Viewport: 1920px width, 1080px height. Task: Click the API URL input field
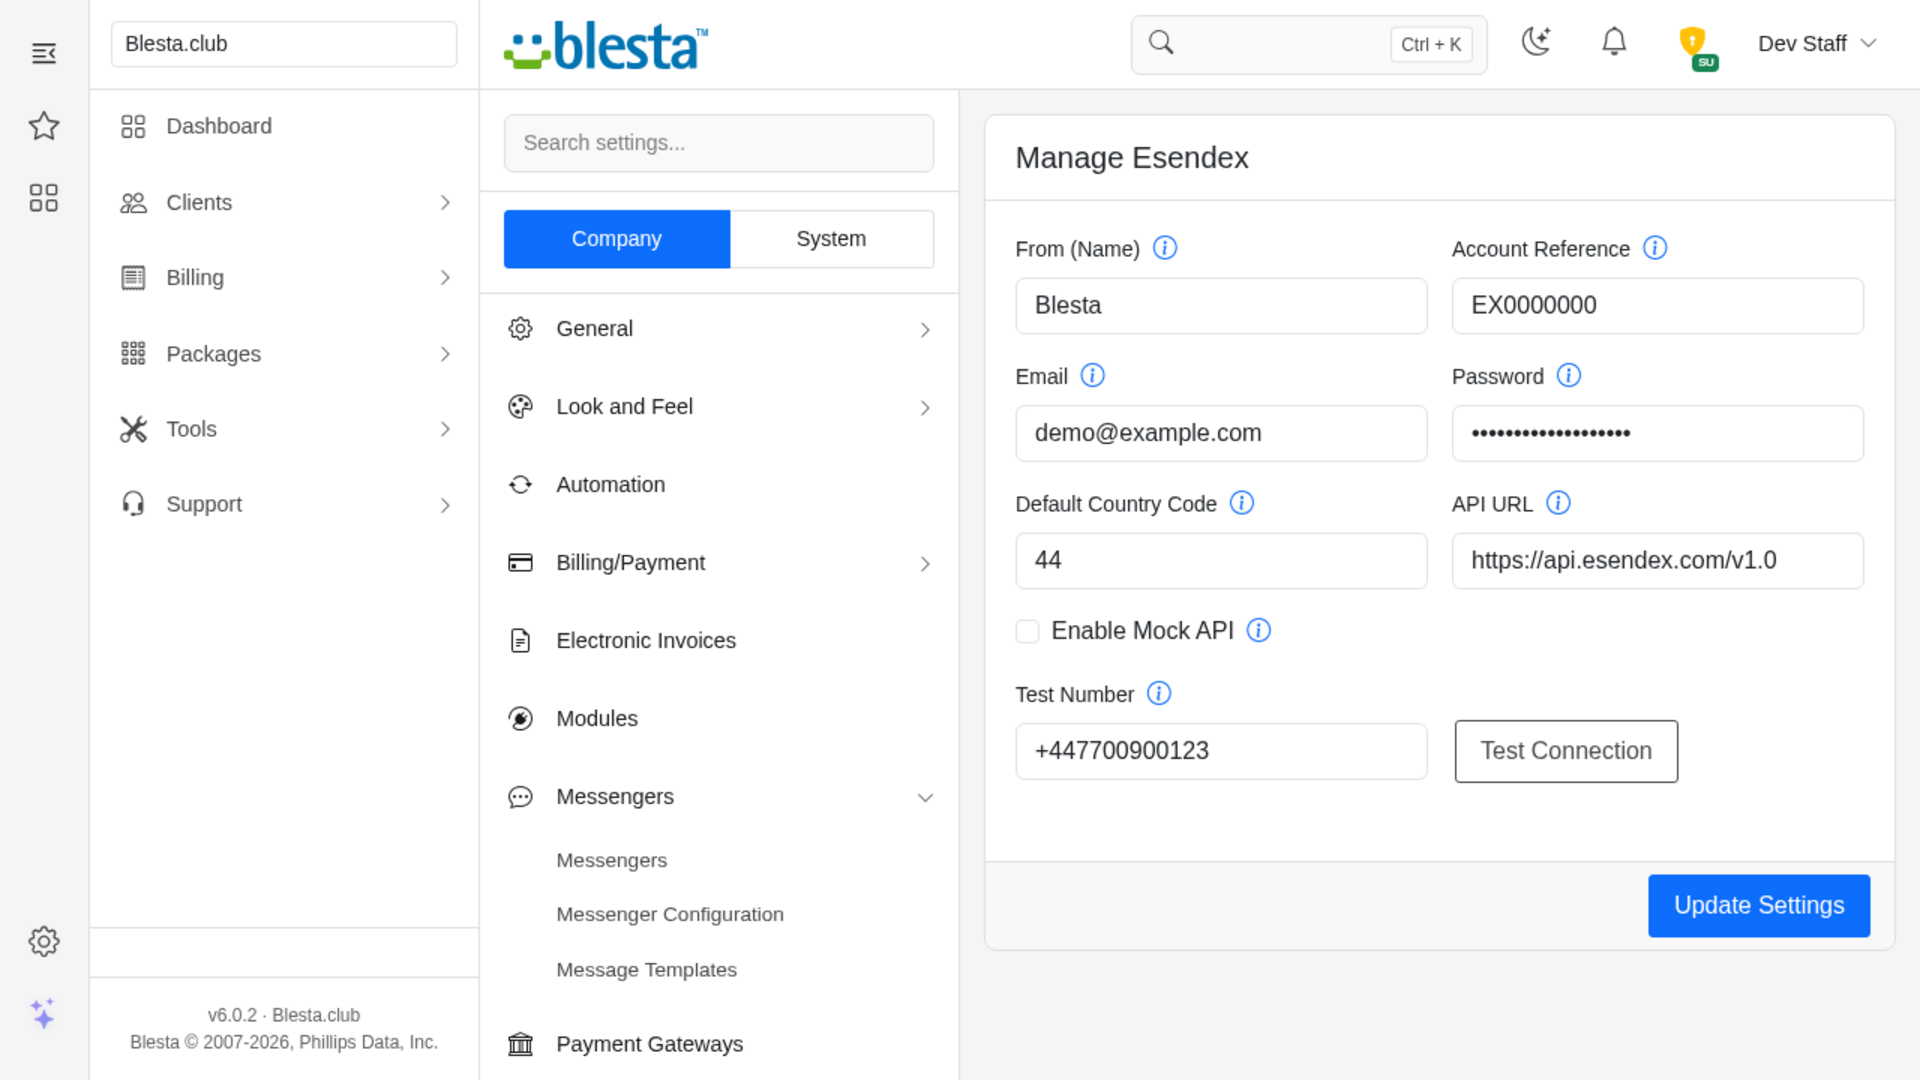pos(1657,561)
